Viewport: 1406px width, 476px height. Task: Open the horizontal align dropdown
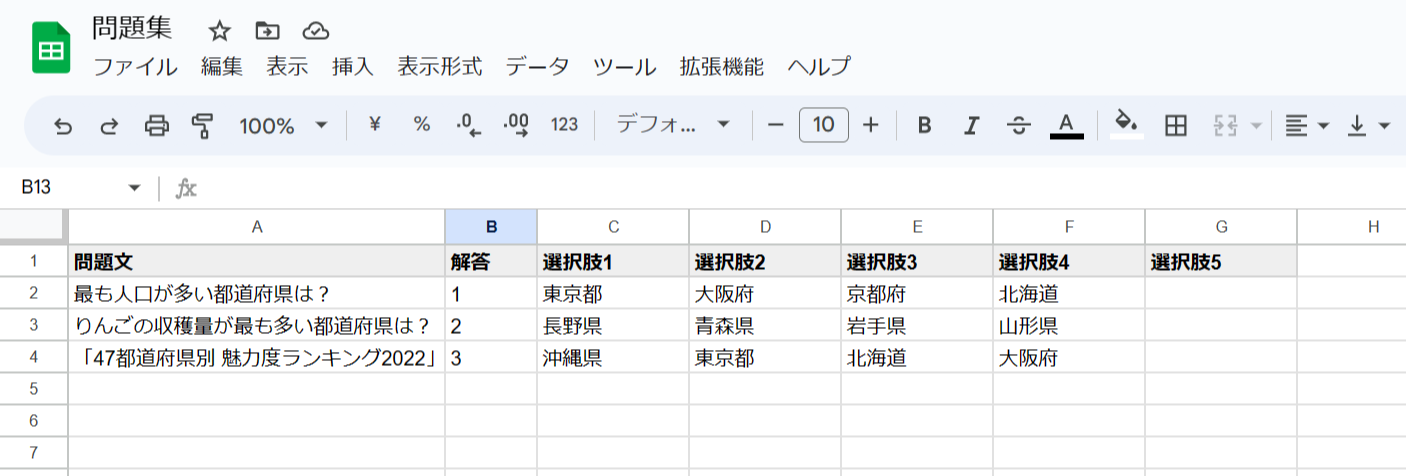point(1306,125)
